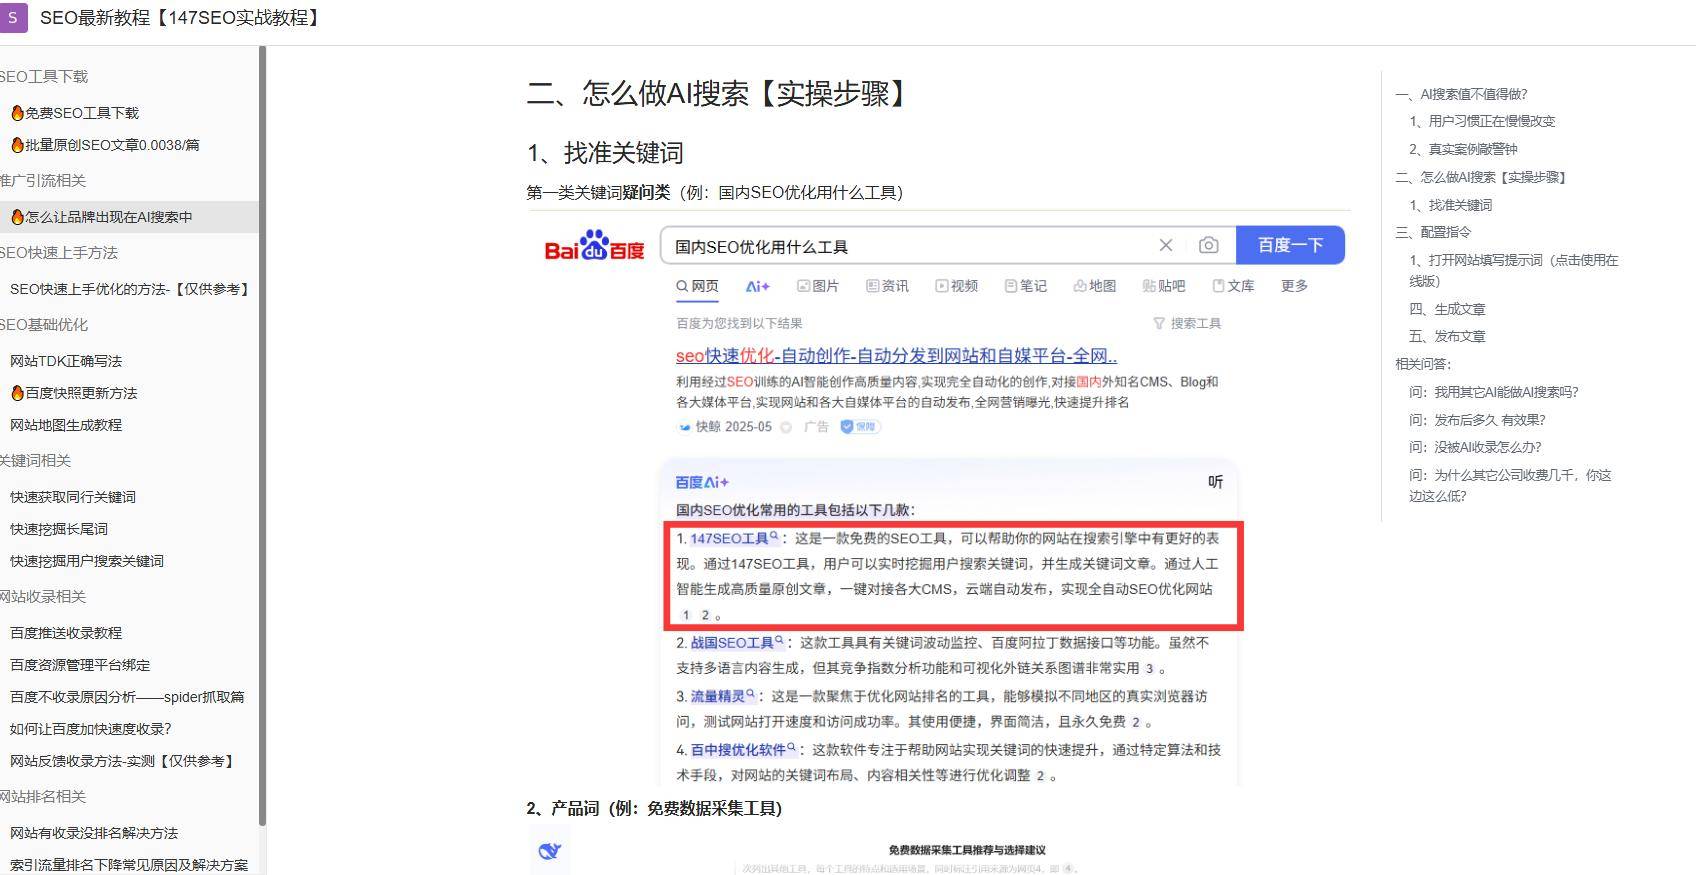Click subheading 2、产品词 in article
Image resolution: width=1696 pixels, height=875 pixels.
(x=654, y=808)
